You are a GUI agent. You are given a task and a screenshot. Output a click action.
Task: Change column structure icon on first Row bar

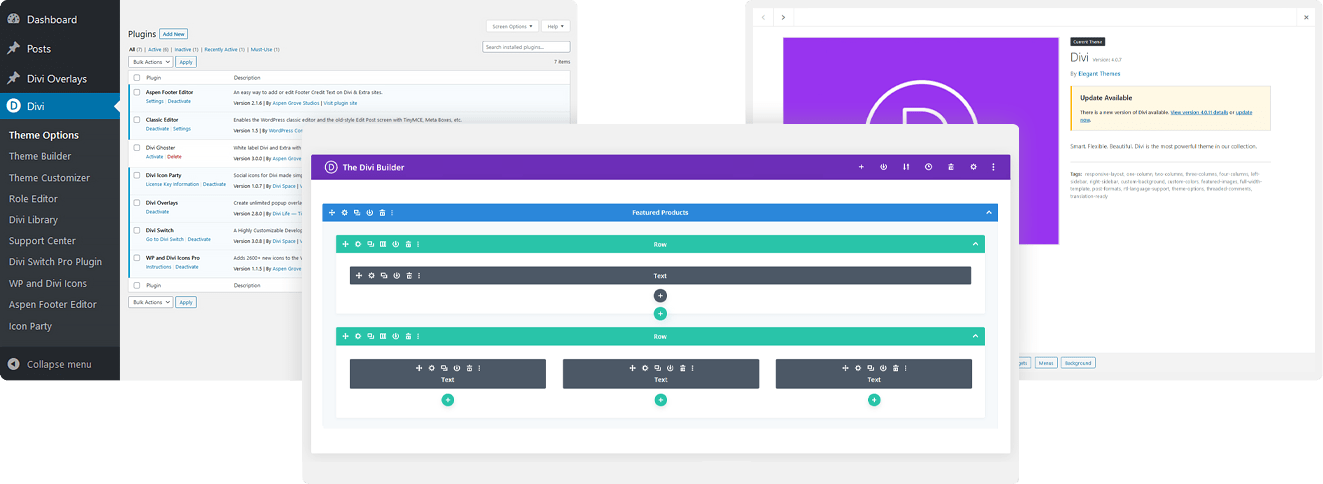(x=383, y=244)
